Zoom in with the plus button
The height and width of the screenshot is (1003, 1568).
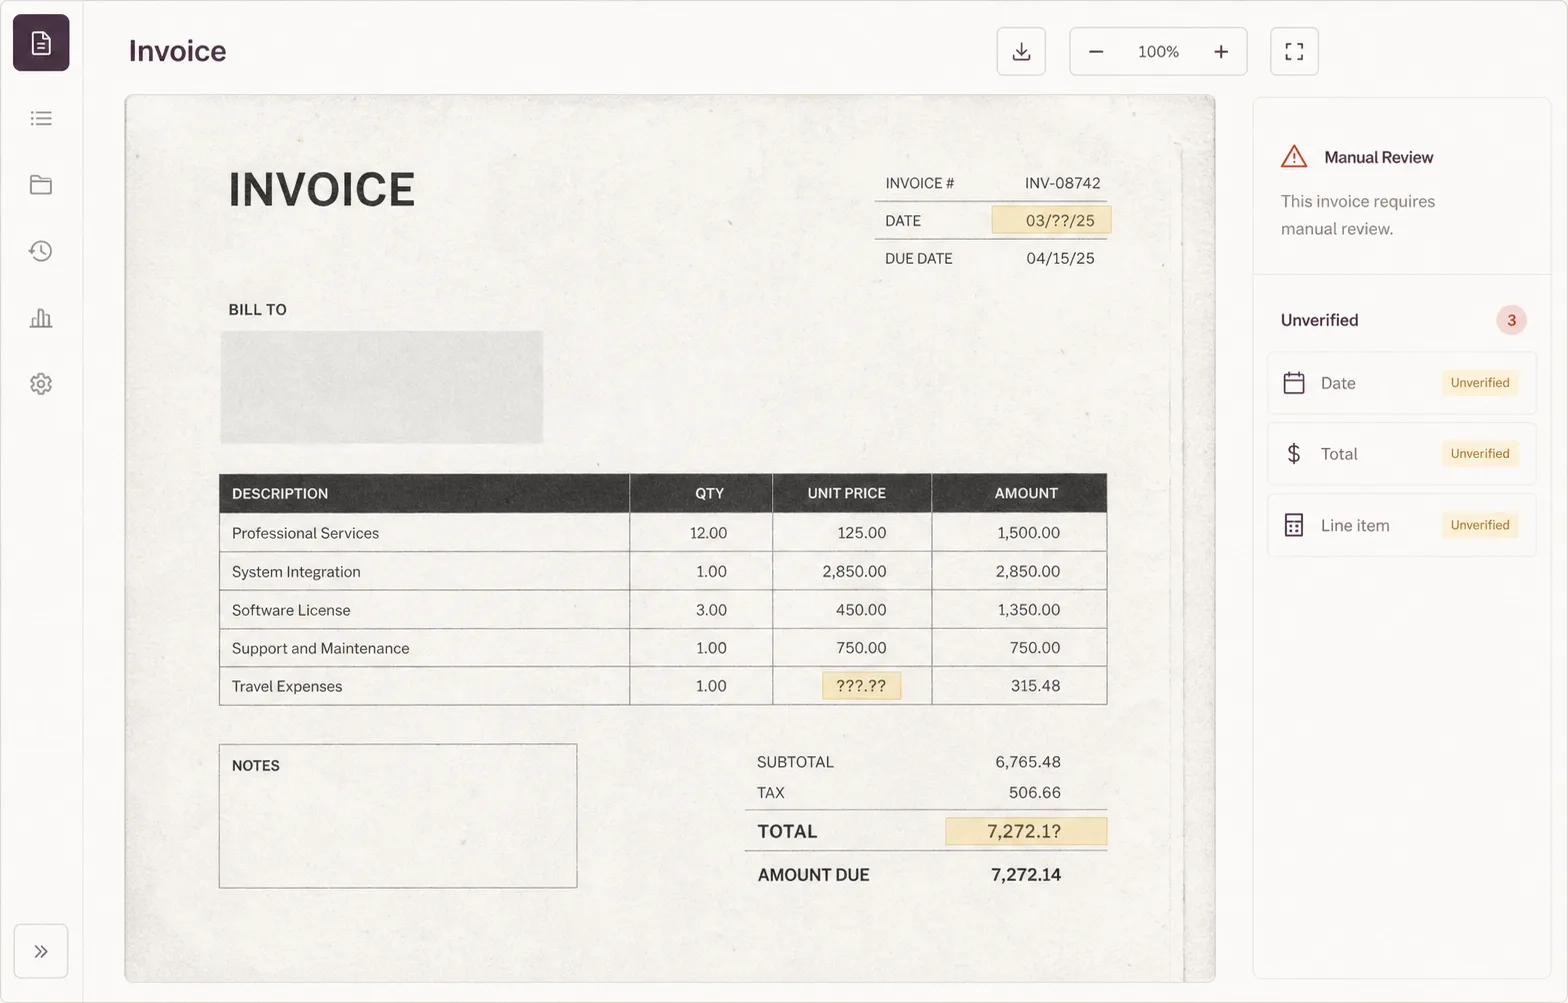(x=1221, y=51)
